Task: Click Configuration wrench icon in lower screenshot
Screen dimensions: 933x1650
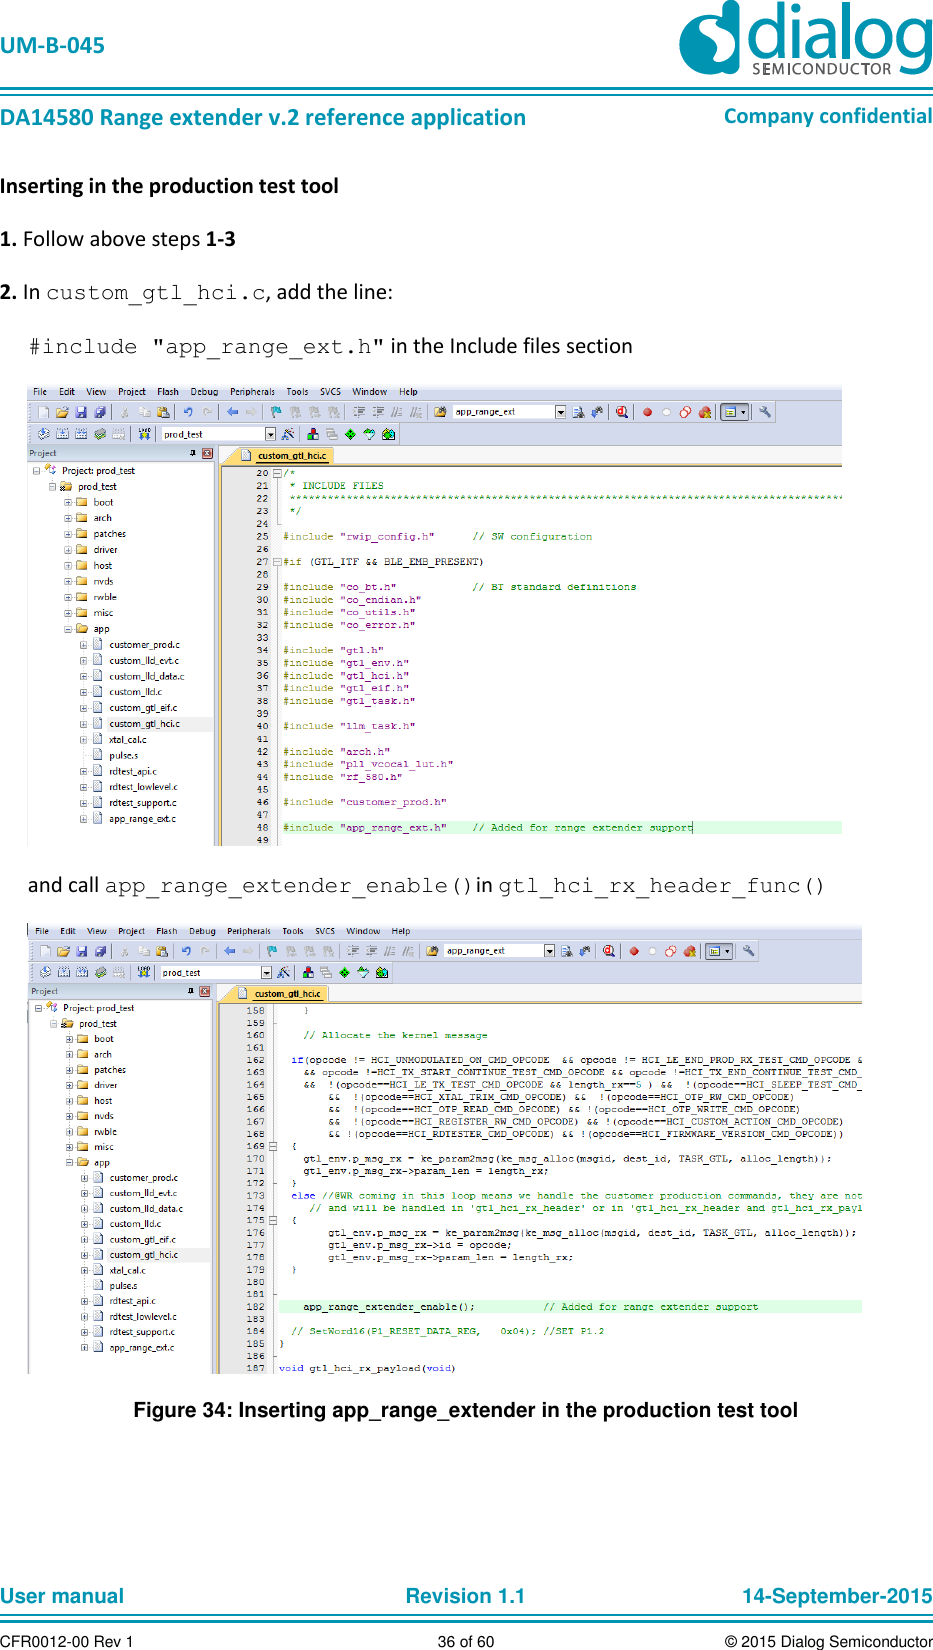Action: coord(748,951)
